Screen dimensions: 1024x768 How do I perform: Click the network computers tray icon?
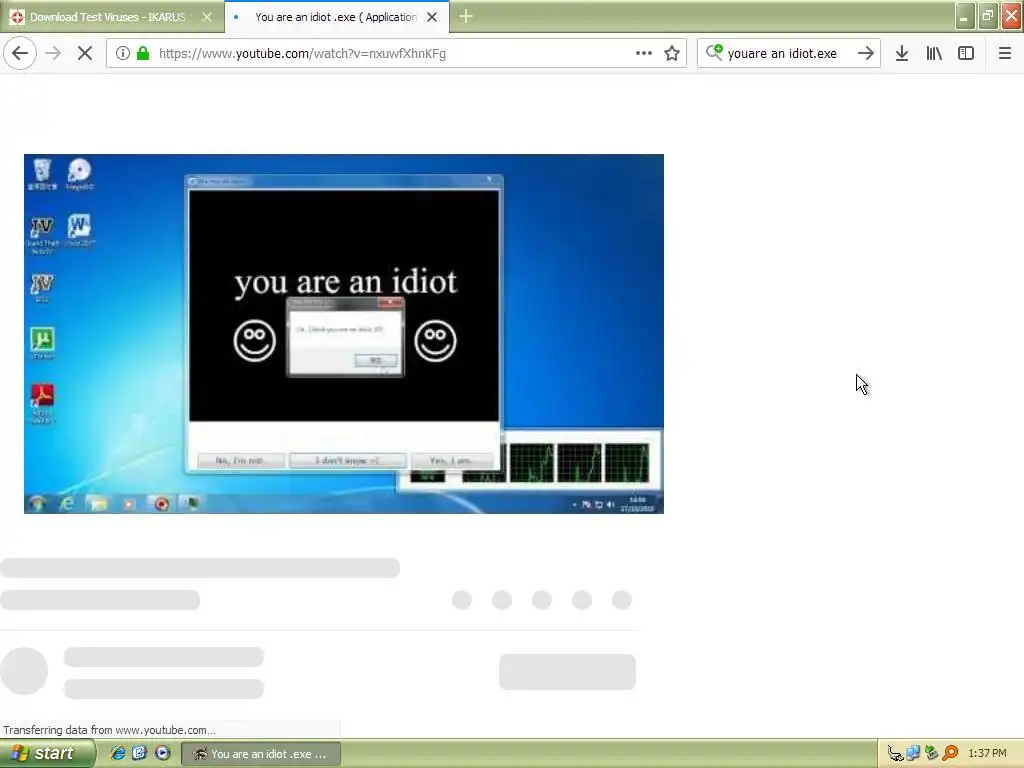pos(913,754)
